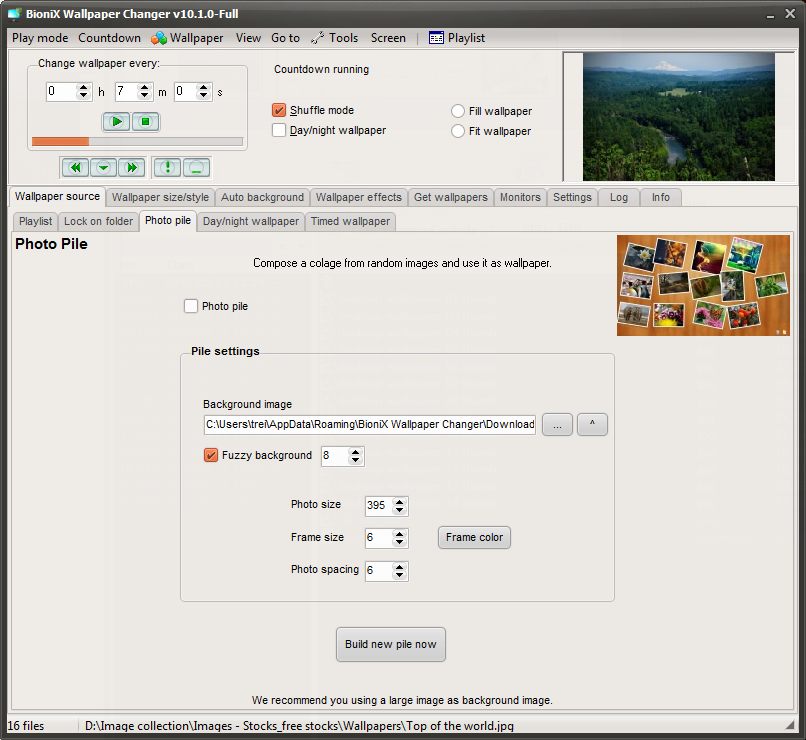Open the Get wallpapers tab
The width and height of the screenshot is (806, 740).
450,197
